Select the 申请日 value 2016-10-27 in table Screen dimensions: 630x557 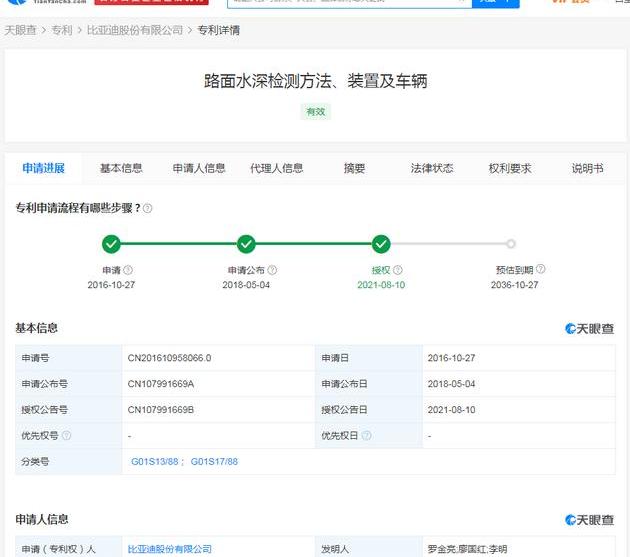(x=451, y=358)
